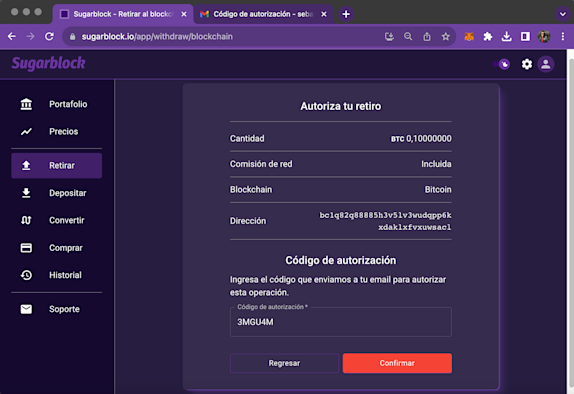
Task: Close the Sugarblock browser tab
Action: pyautogui.click(x=184, y=14)
